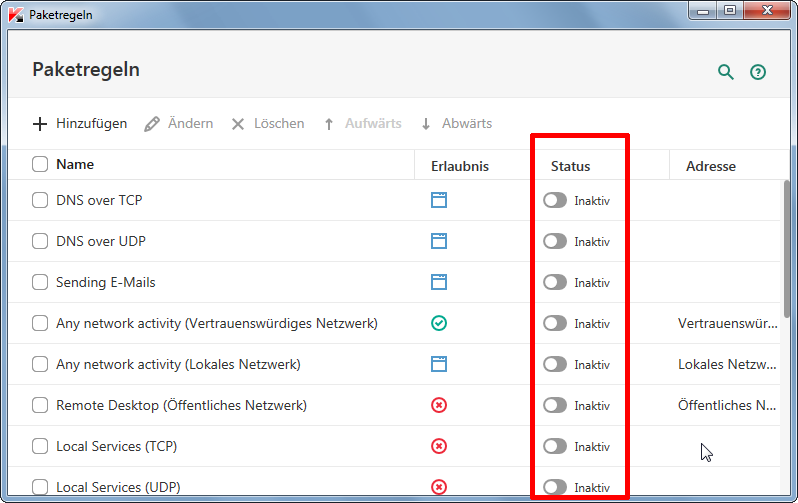Enable the DNS over TCP status switch
The width and height of the screenshot is (798, 503).
coord(555,200)
